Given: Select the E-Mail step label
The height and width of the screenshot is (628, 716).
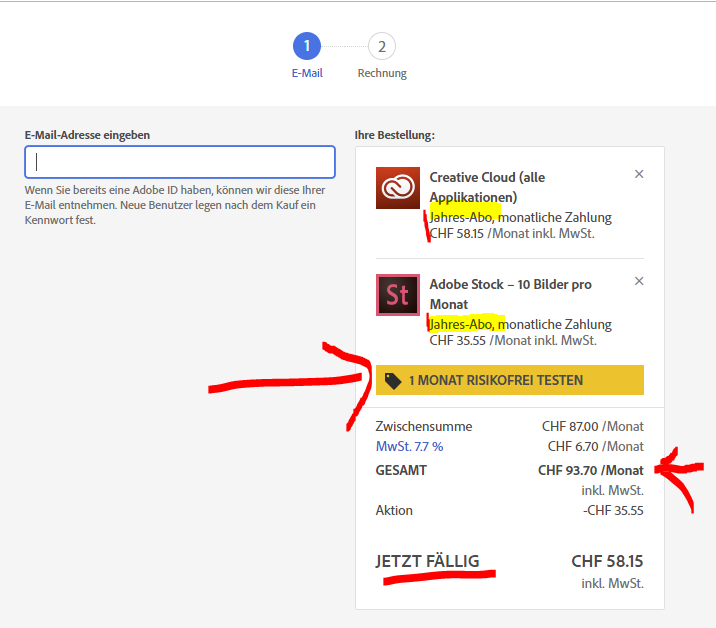Looking at the screenshot, I should click(x=307, y=73).
